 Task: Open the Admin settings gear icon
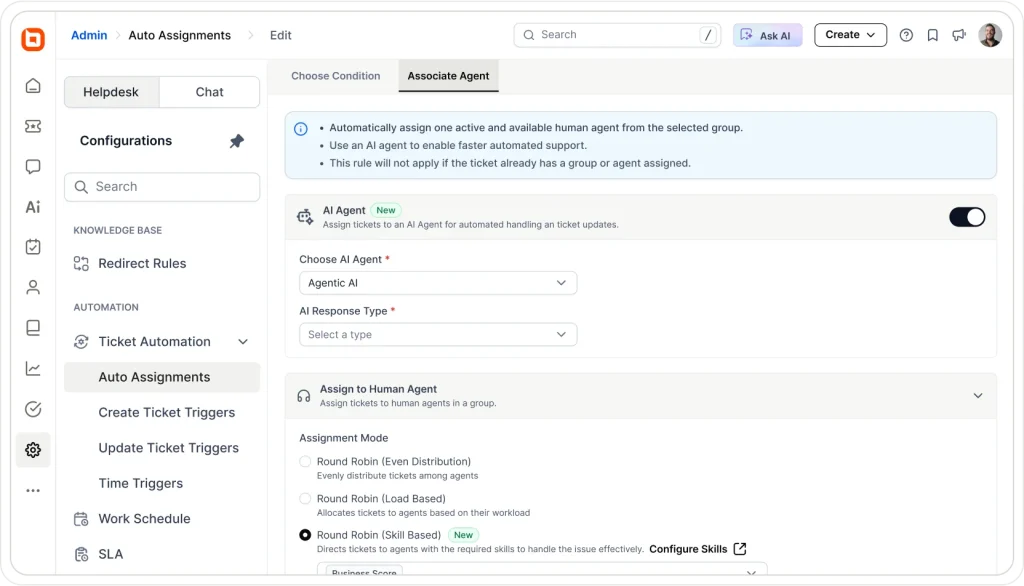click(33, 449)
